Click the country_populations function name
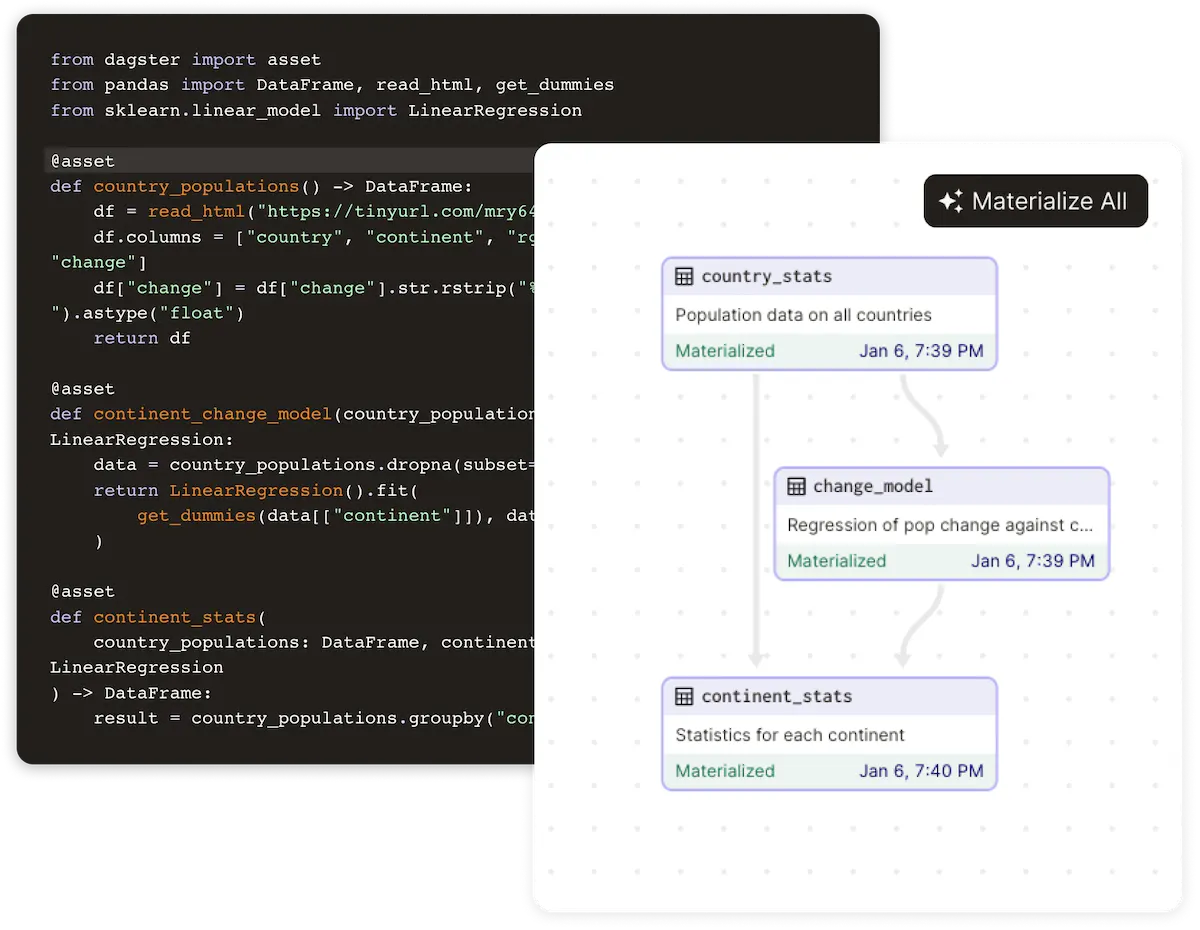This screenshot has width=1200, height=930. tap(197, 186)
